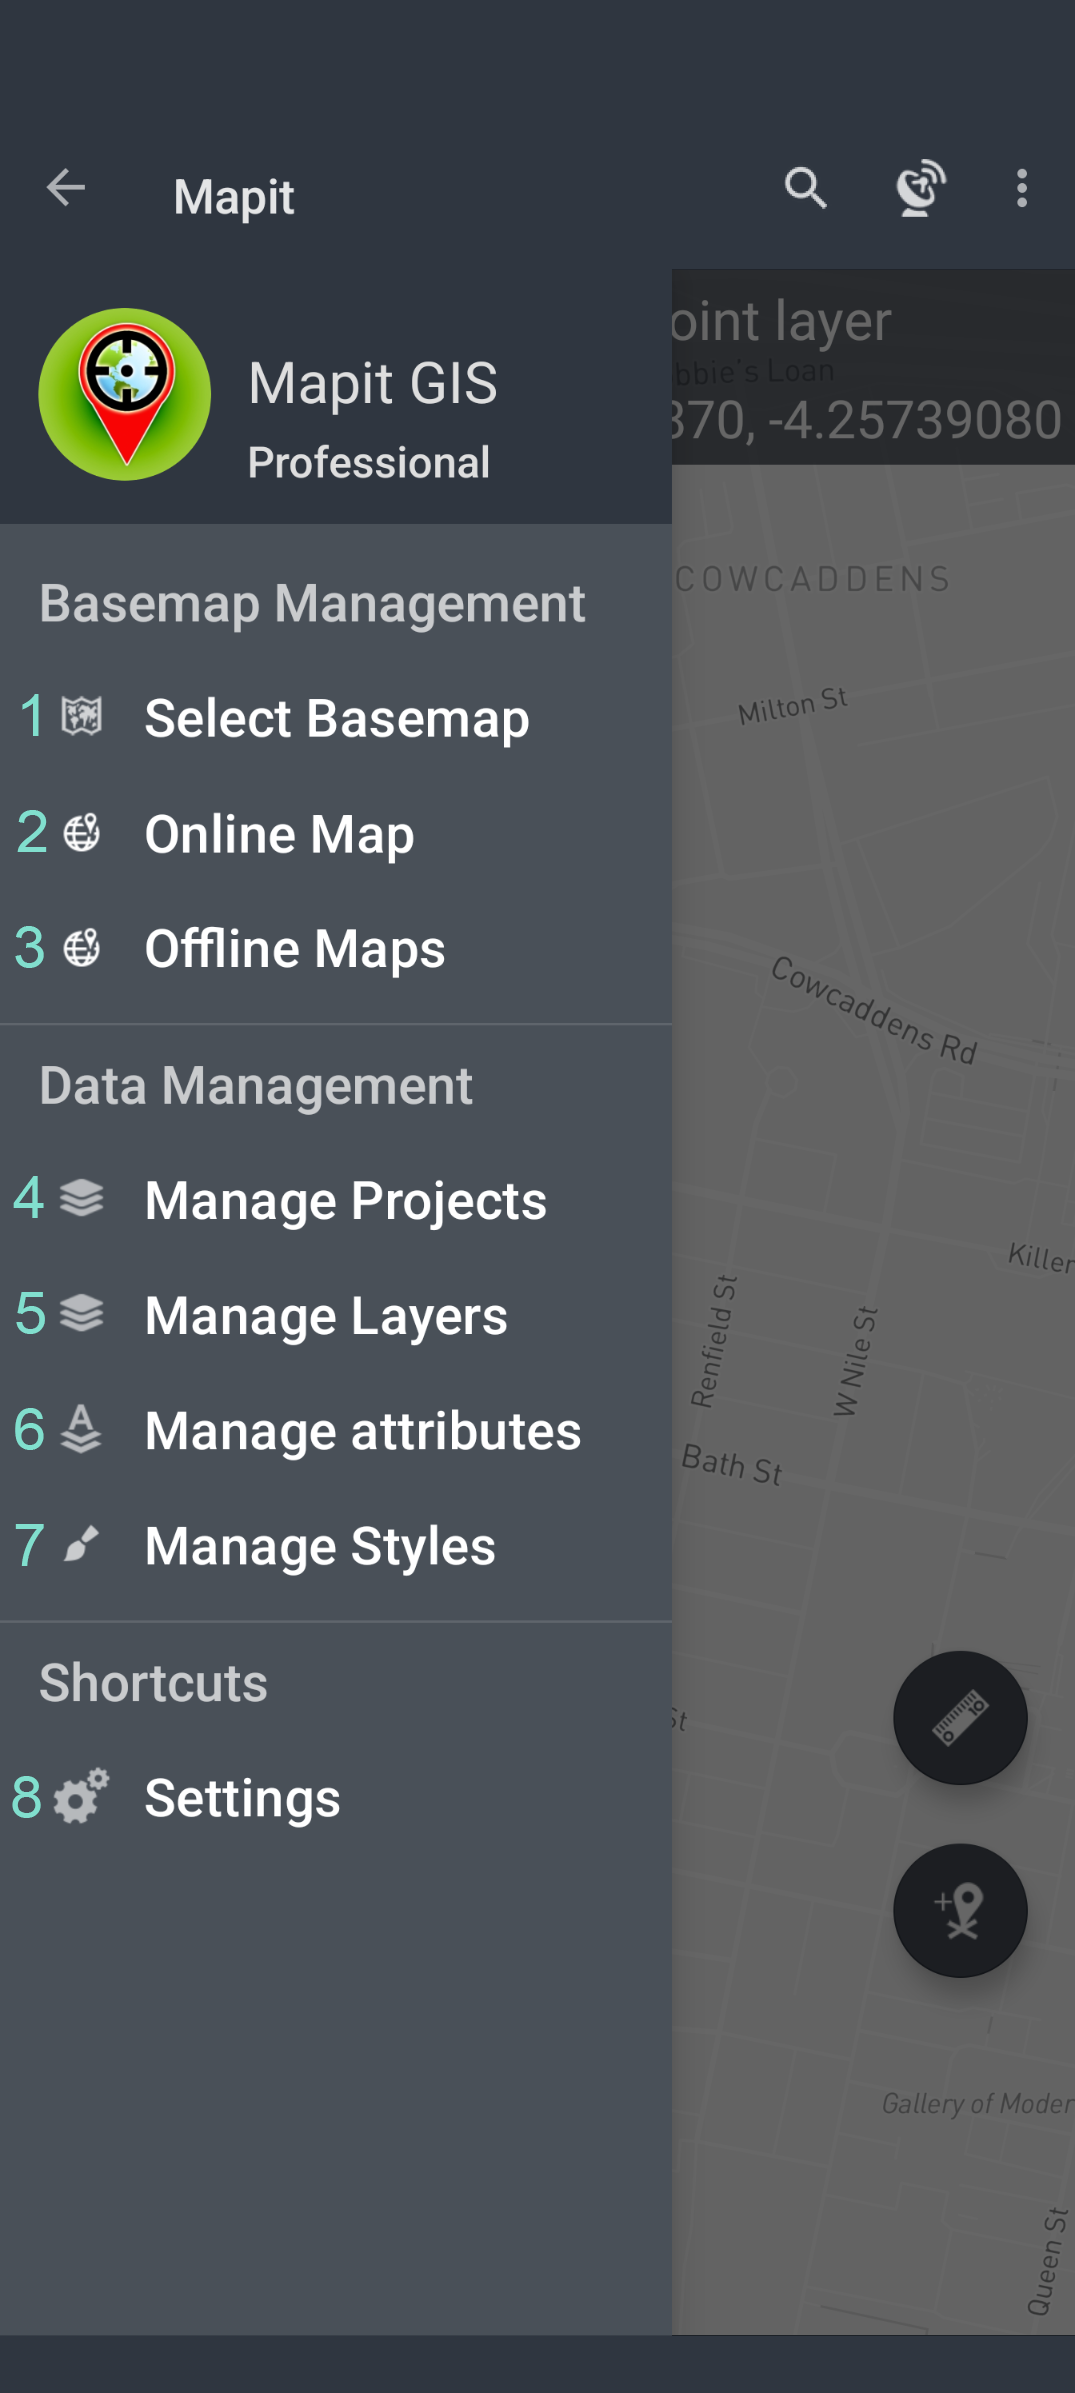
Task: Tap the GPS satellite dish icon
Action: 919,188
